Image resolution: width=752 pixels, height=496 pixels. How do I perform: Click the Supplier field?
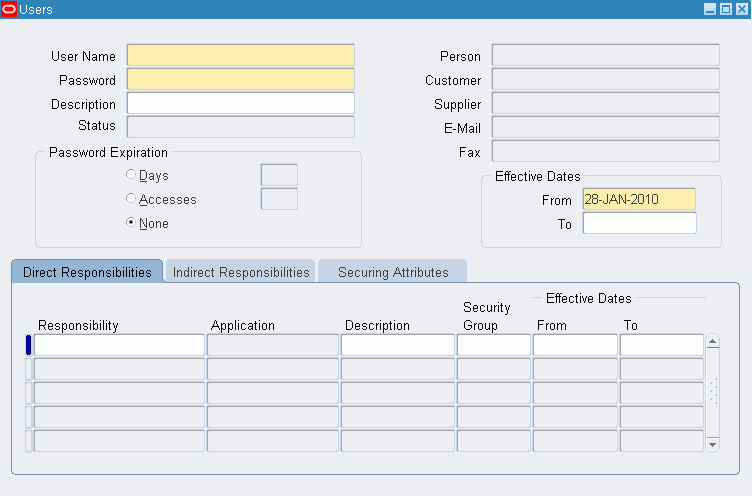click(606, 103)
